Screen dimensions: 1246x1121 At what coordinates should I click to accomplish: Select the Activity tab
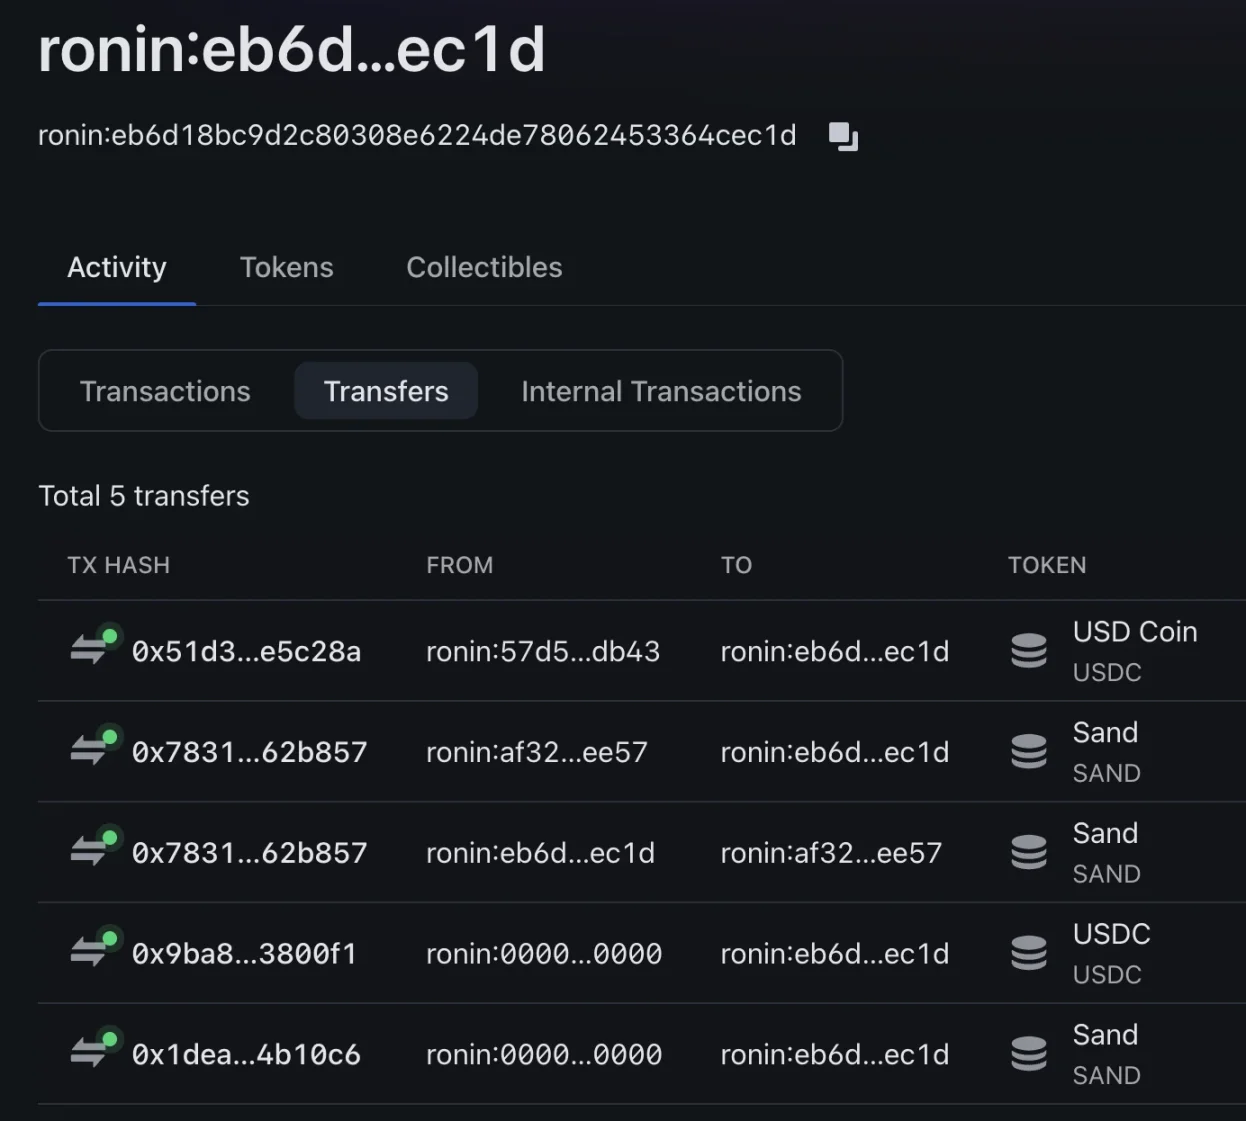117,267
